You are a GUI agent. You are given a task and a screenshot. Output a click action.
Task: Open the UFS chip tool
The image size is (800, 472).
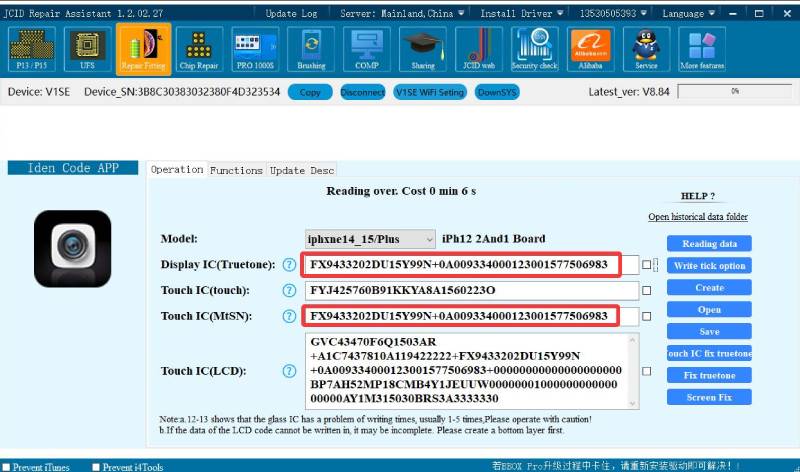(x=87, y=49)
